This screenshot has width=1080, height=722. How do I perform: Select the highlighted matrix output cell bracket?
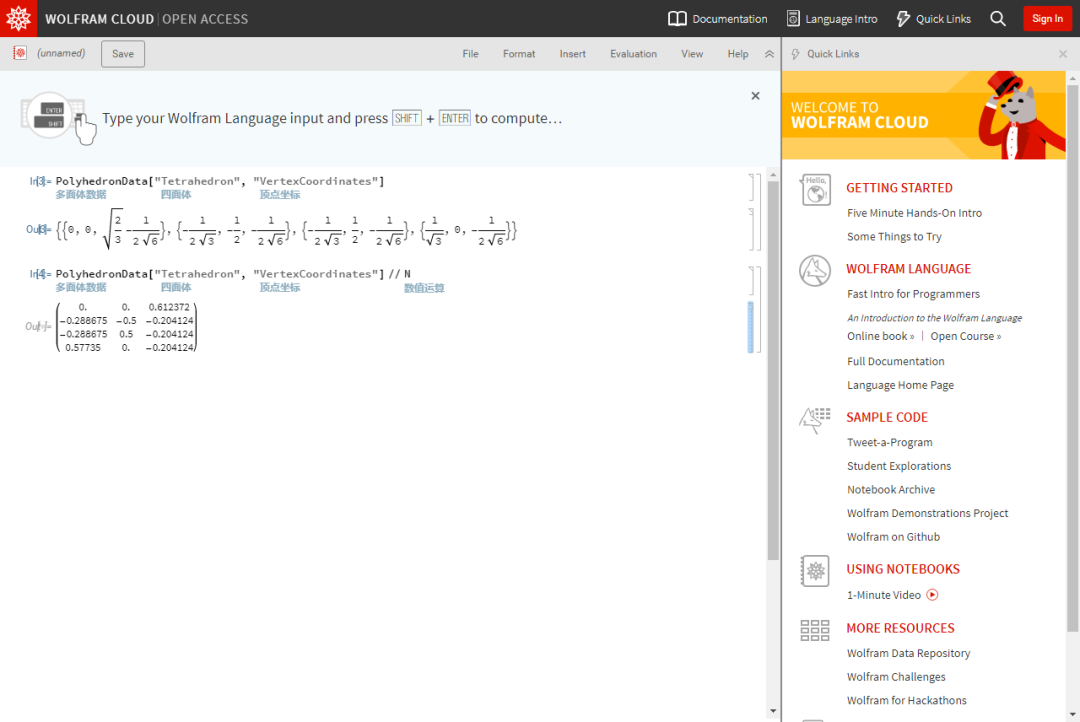(x=751, y=327)
